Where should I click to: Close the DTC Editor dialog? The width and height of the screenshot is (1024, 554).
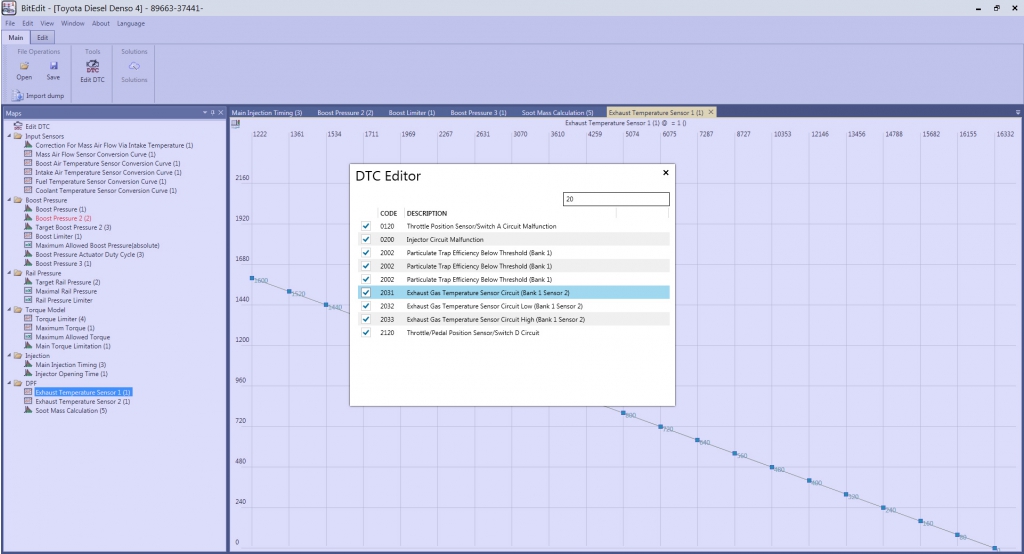pyautogui.click(x=665, y=172)
